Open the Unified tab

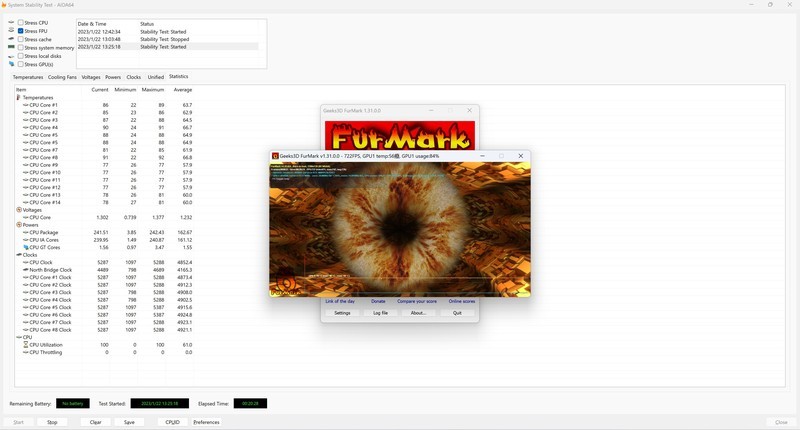[156, 77]
